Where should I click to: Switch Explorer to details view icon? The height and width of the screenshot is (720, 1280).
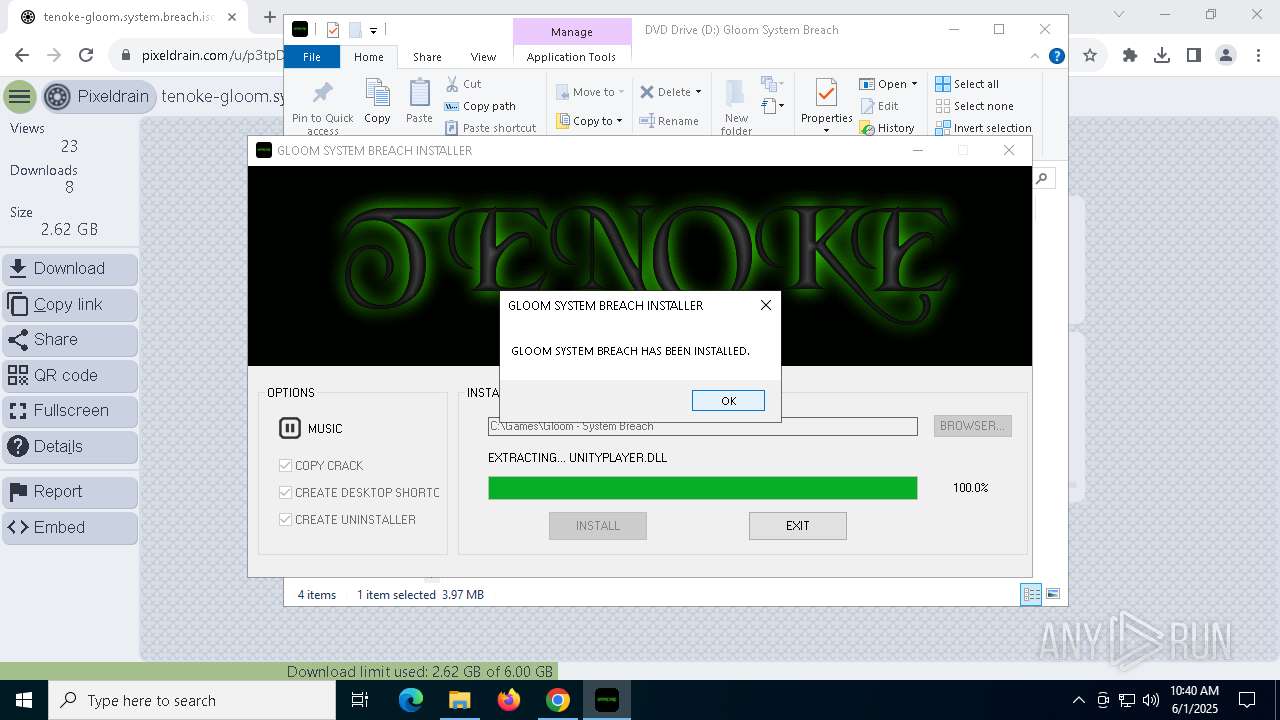(1031, 594)
